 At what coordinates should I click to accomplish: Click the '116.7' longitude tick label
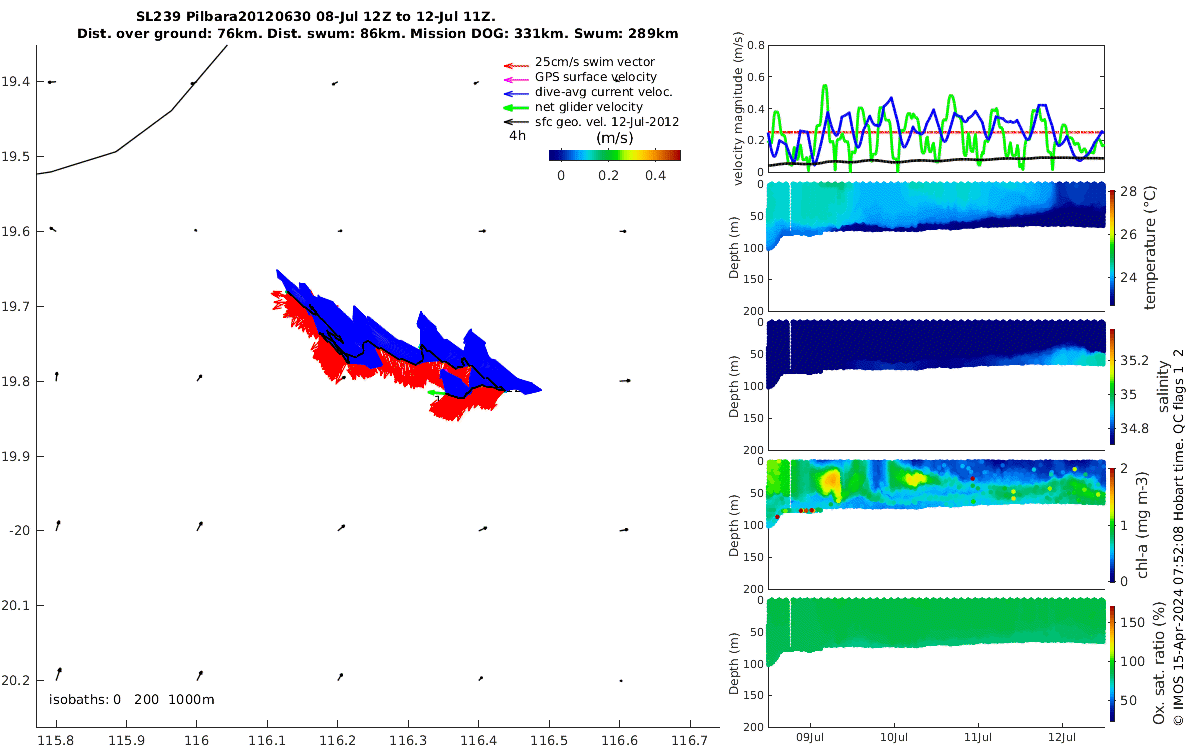[689, 740]
